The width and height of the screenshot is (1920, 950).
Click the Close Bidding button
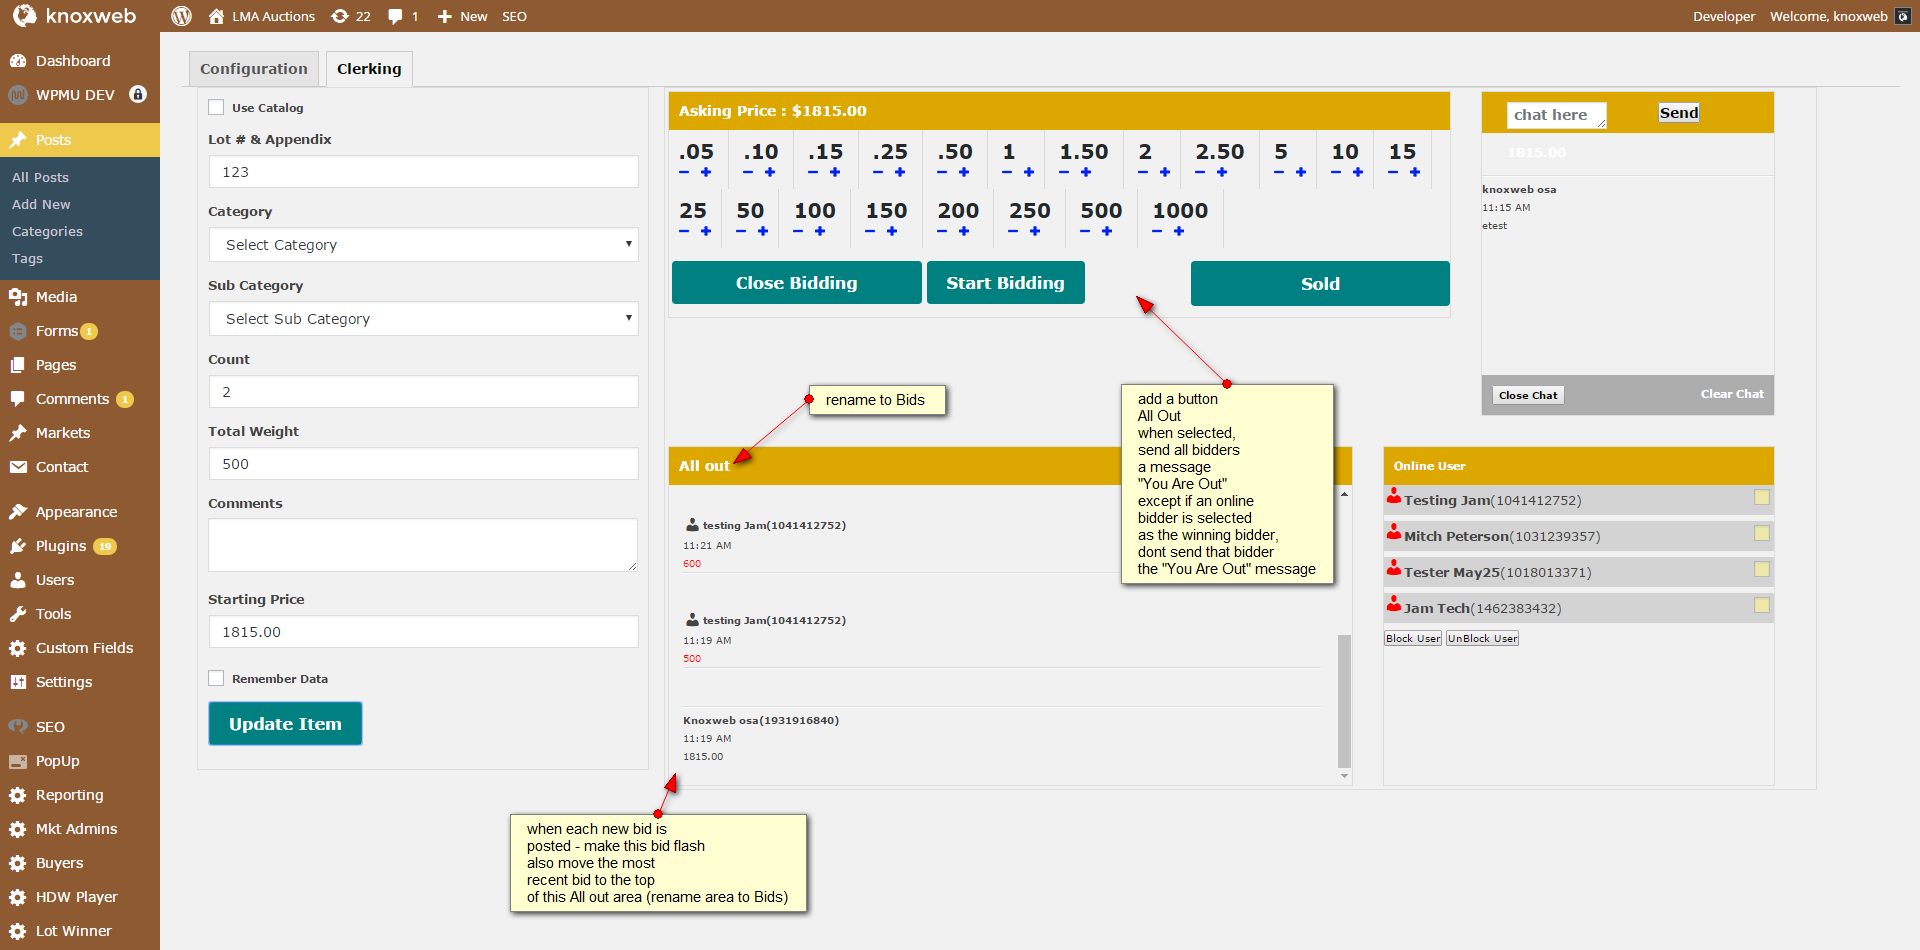pyautogui.click(x=797, y=283)
